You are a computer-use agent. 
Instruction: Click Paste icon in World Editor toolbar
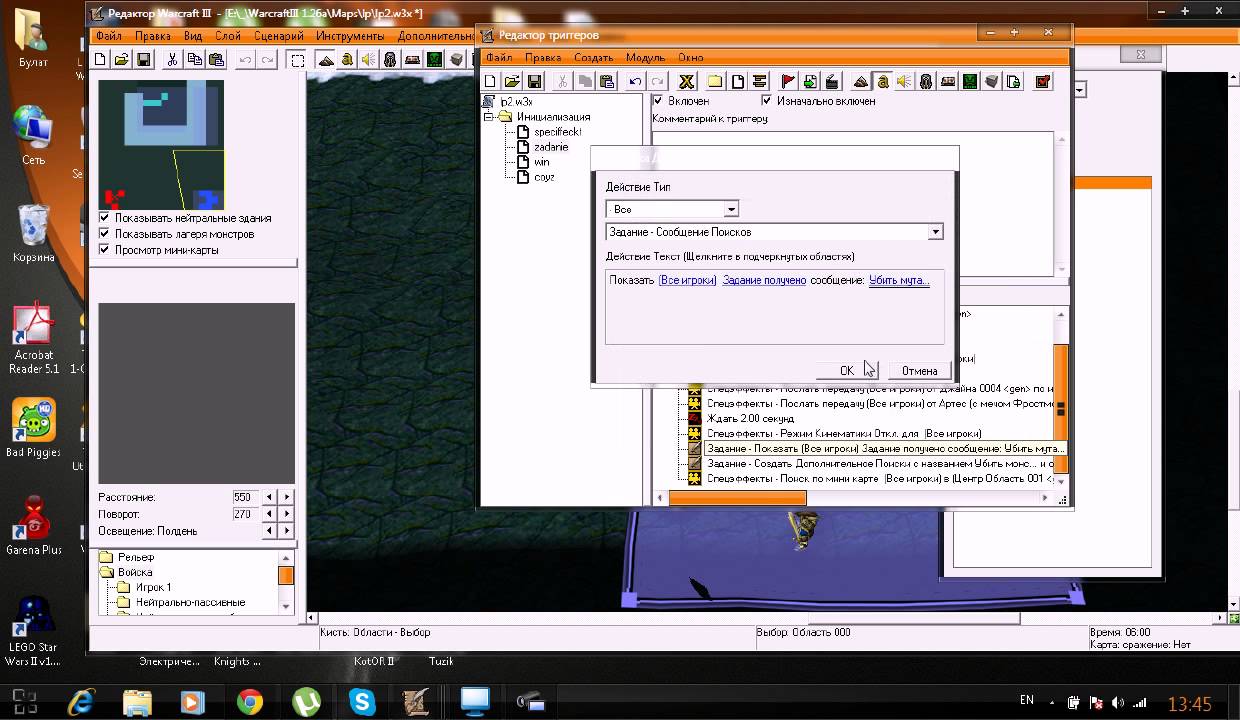pyautogui.click(x=215, y=60)
